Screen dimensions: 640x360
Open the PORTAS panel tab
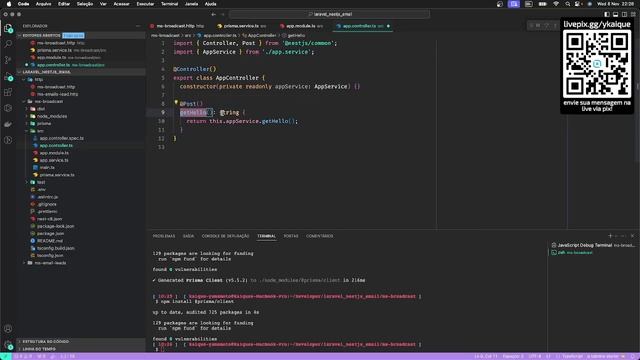click(x=291, y=236)
